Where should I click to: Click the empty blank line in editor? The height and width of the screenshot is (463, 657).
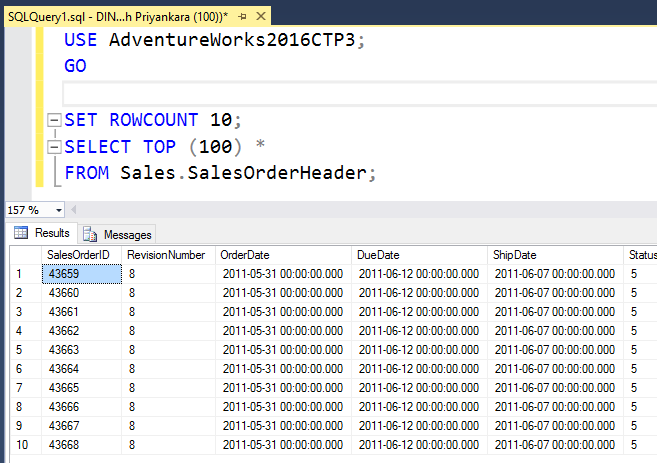pos(360,93)
